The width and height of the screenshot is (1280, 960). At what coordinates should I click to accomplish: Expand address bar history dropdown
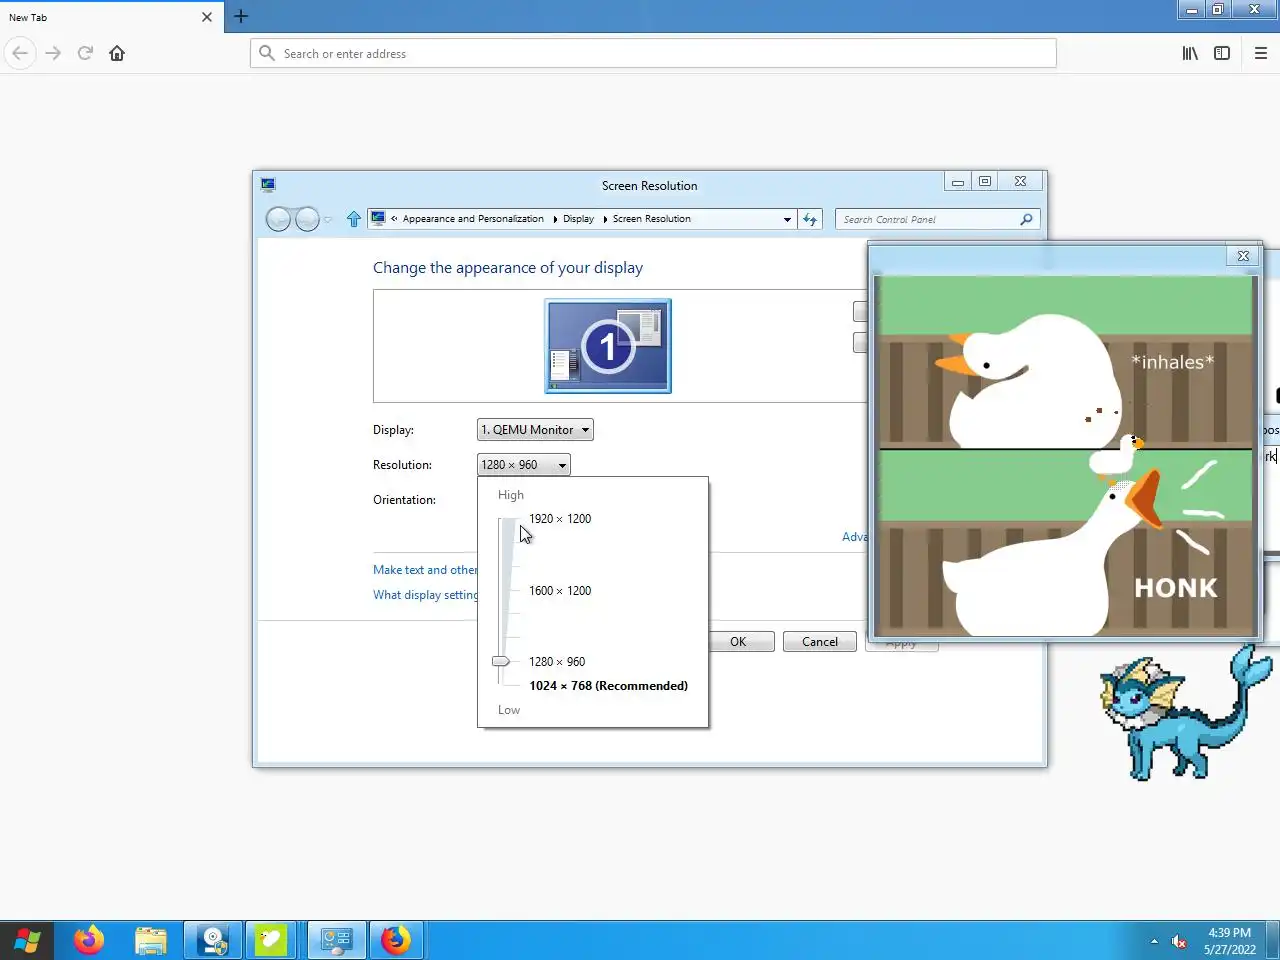click(x=787, y=219)
